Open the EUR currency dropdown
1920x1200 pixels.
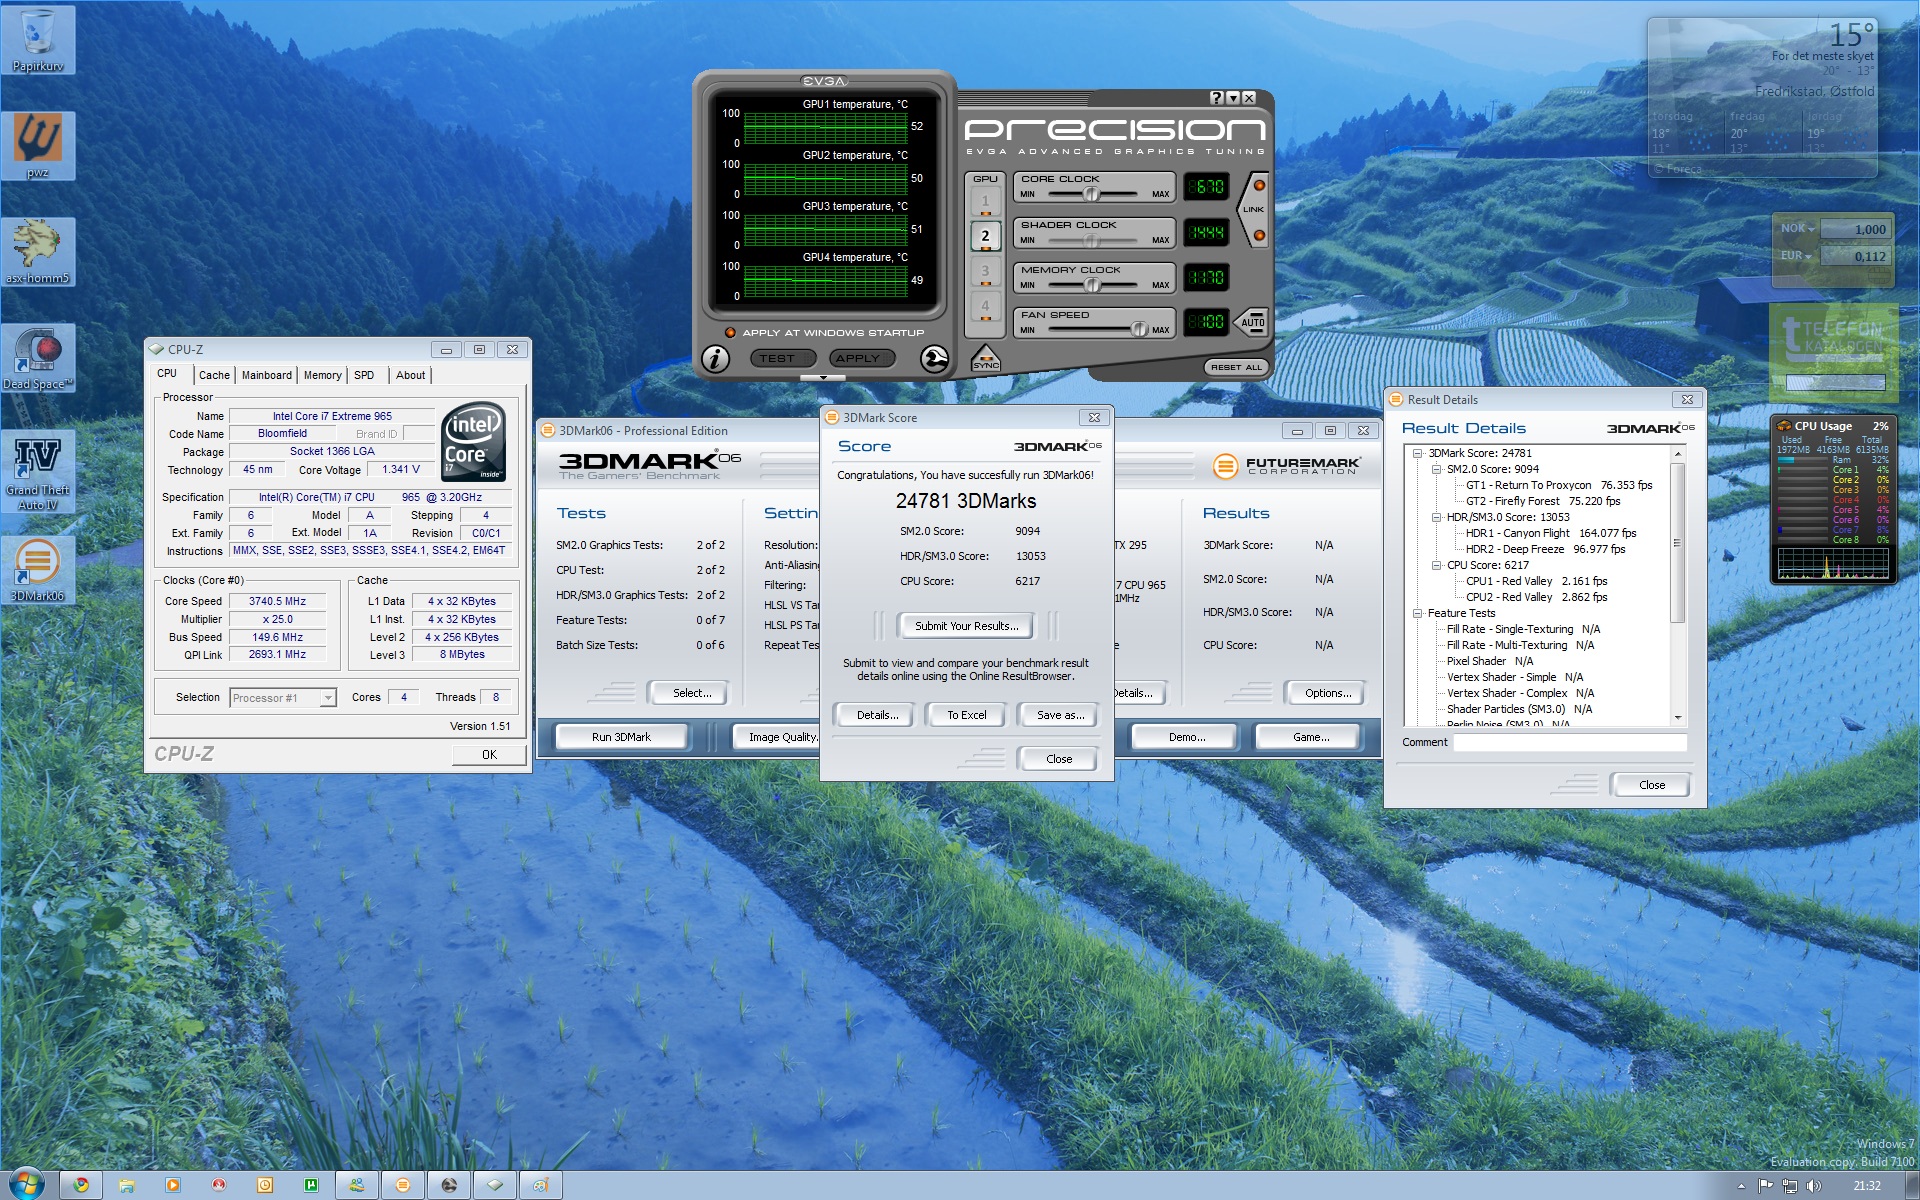pos(1798,256)
